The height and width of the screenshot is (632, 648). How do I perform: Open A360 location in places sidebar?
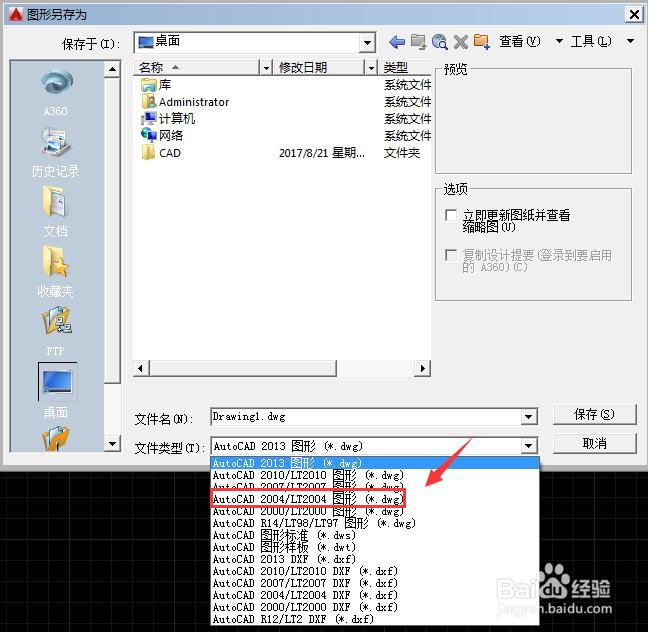click(x=56, y=92)
